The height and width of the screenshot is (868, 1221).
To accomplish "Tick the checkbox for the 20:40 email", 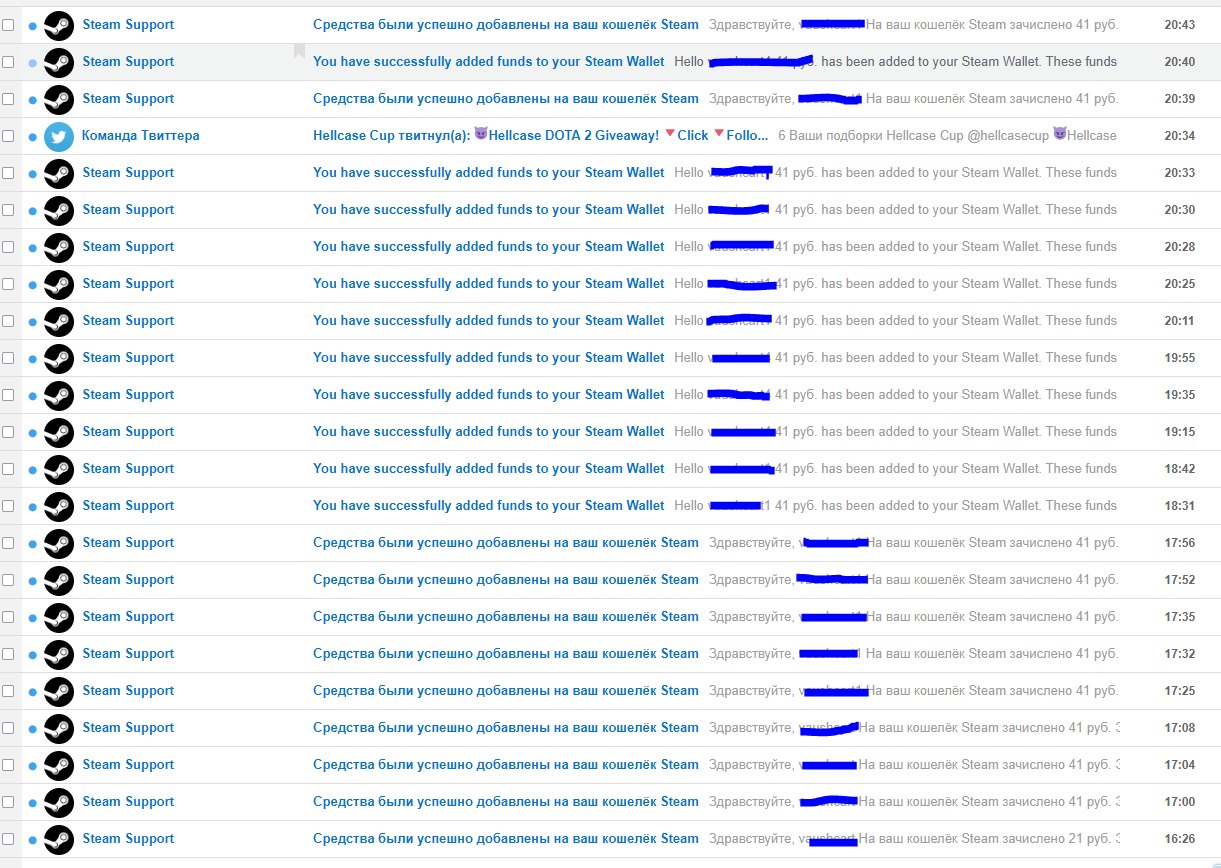I will 8,62.
